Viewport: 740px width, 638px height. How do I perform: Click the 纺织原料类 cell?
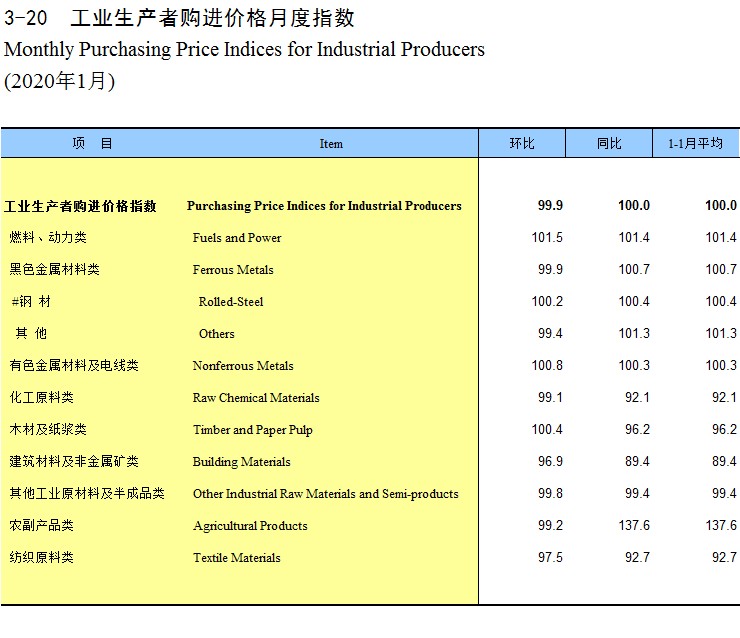[x=42, y=557]
